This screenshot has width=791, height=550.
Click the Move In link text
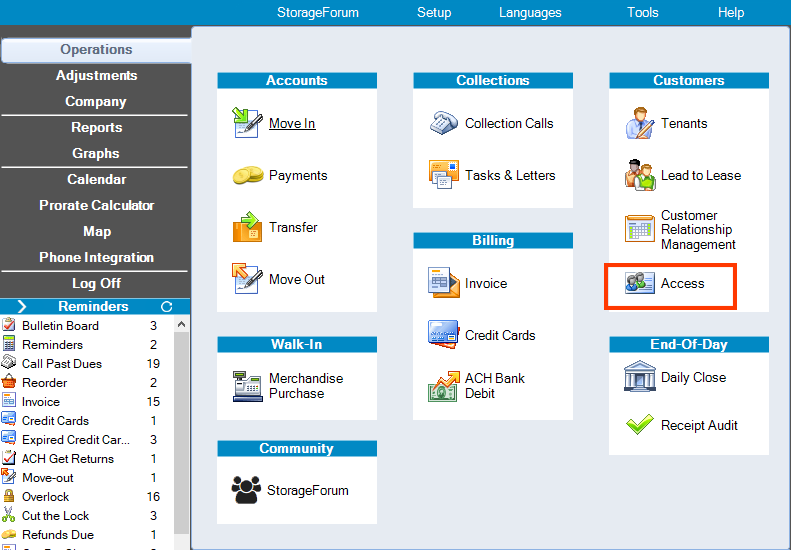pos(292,123)
